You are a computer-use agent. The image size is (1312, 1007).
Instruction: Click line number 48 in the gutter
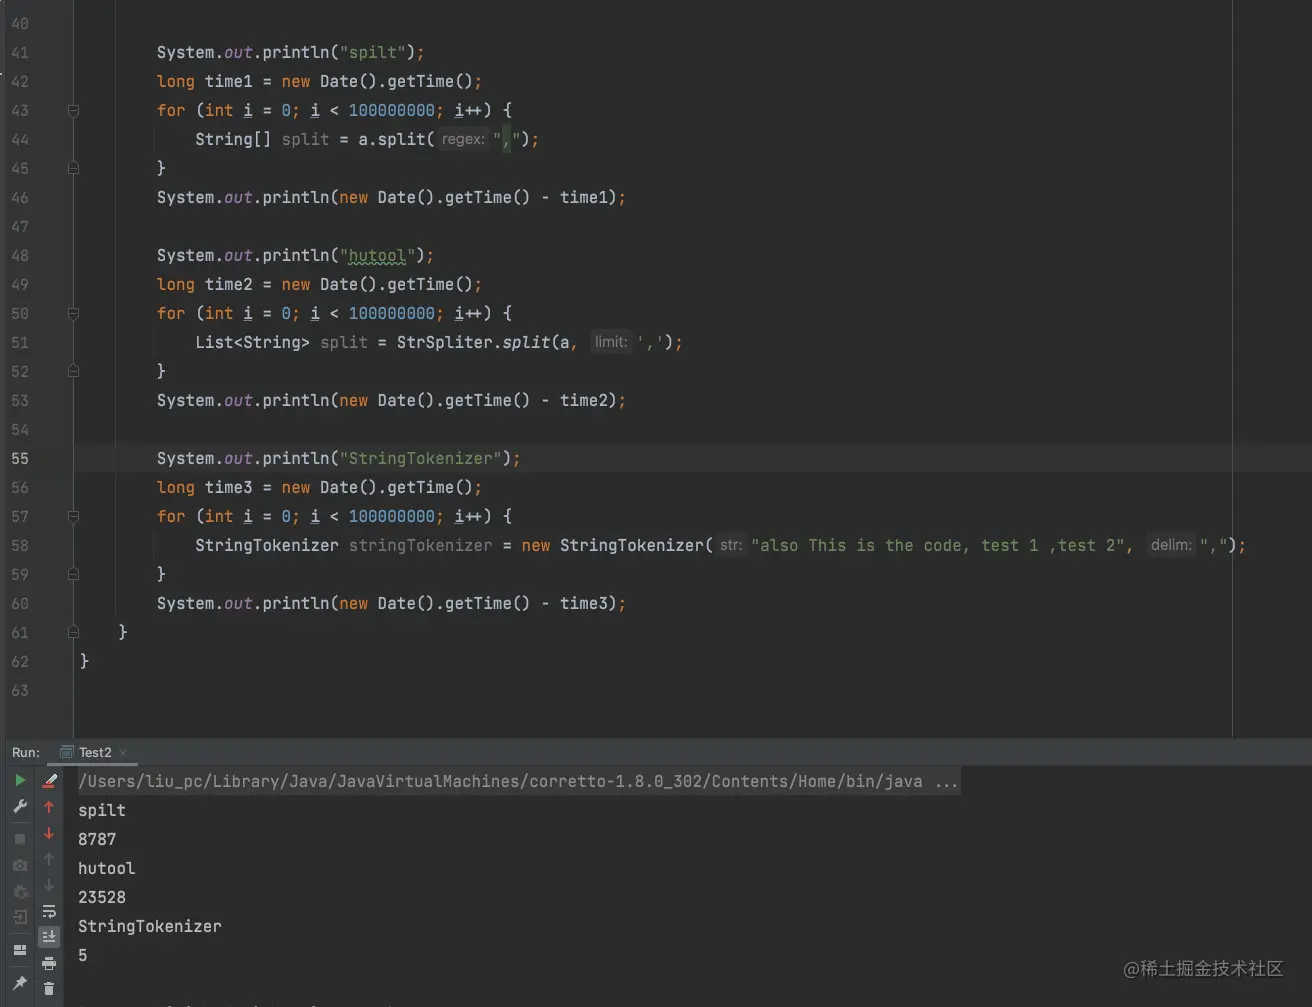coord(20,255)
